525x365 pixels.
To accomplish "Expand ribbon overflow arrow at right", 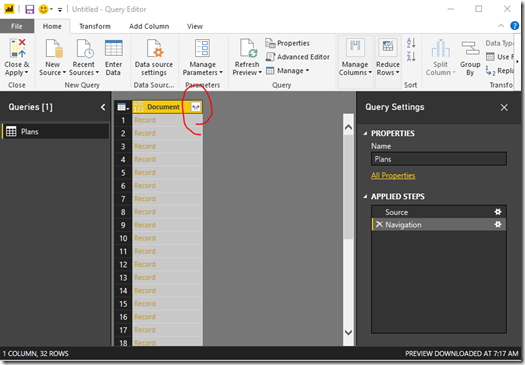I will click(x=517, y=61).
